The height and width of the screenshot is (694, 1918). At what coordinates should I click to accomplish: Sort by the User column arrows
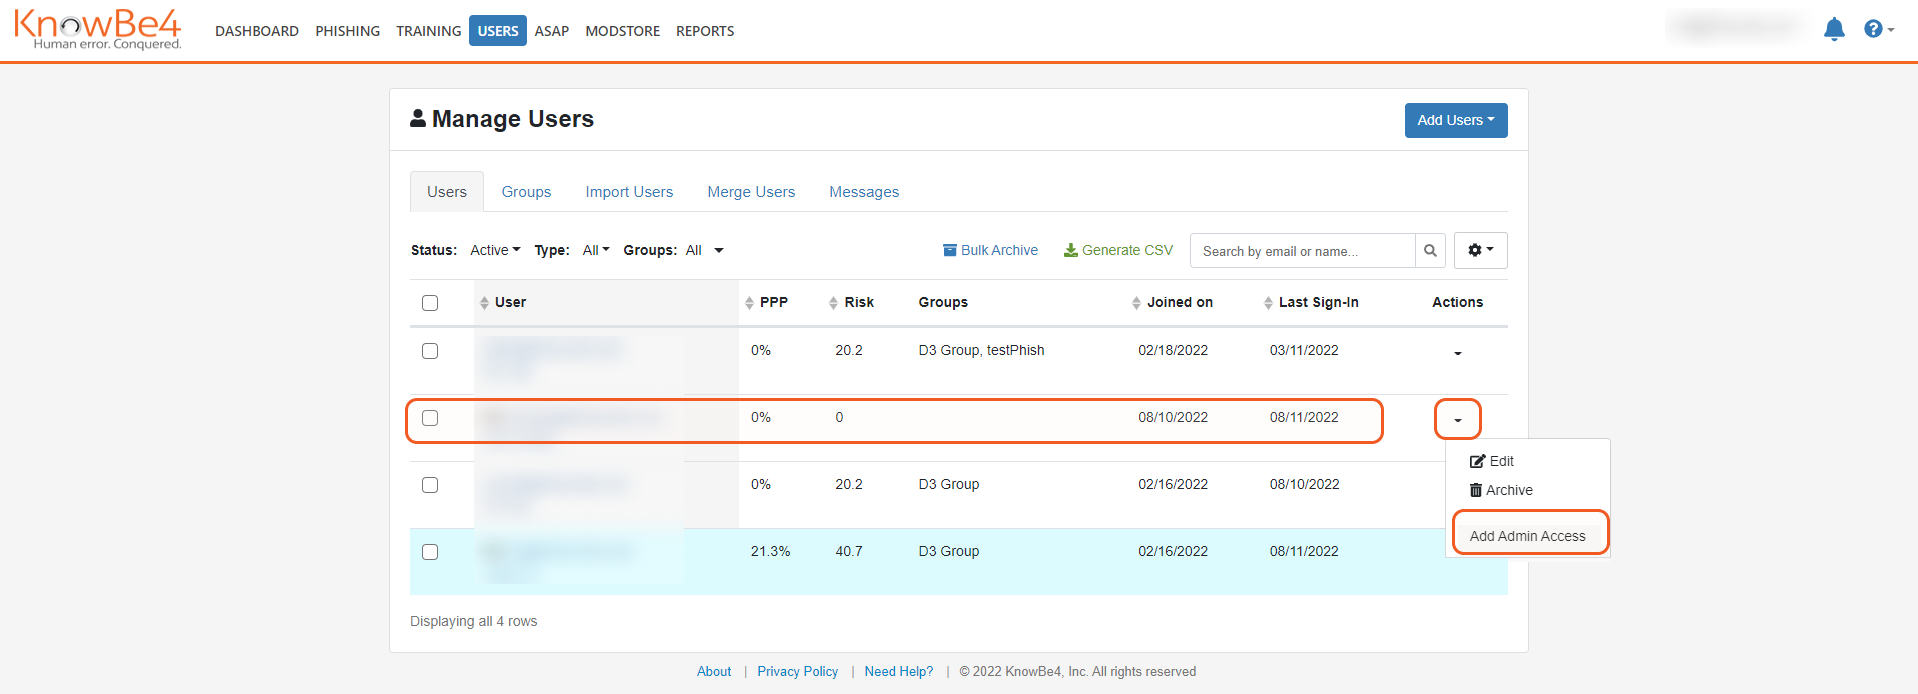(x=484, y=303)
